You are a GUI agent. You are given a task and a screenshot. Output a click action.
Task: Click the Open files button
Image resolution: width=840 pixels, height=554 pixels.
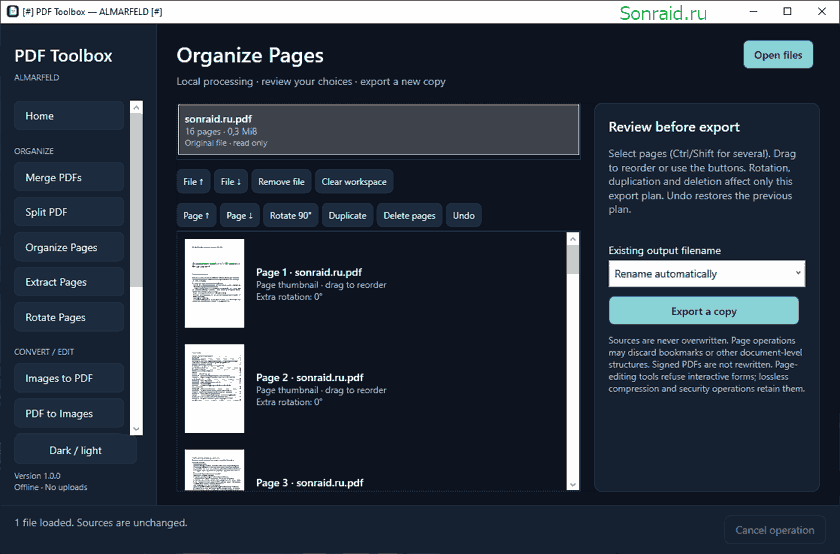778,55
